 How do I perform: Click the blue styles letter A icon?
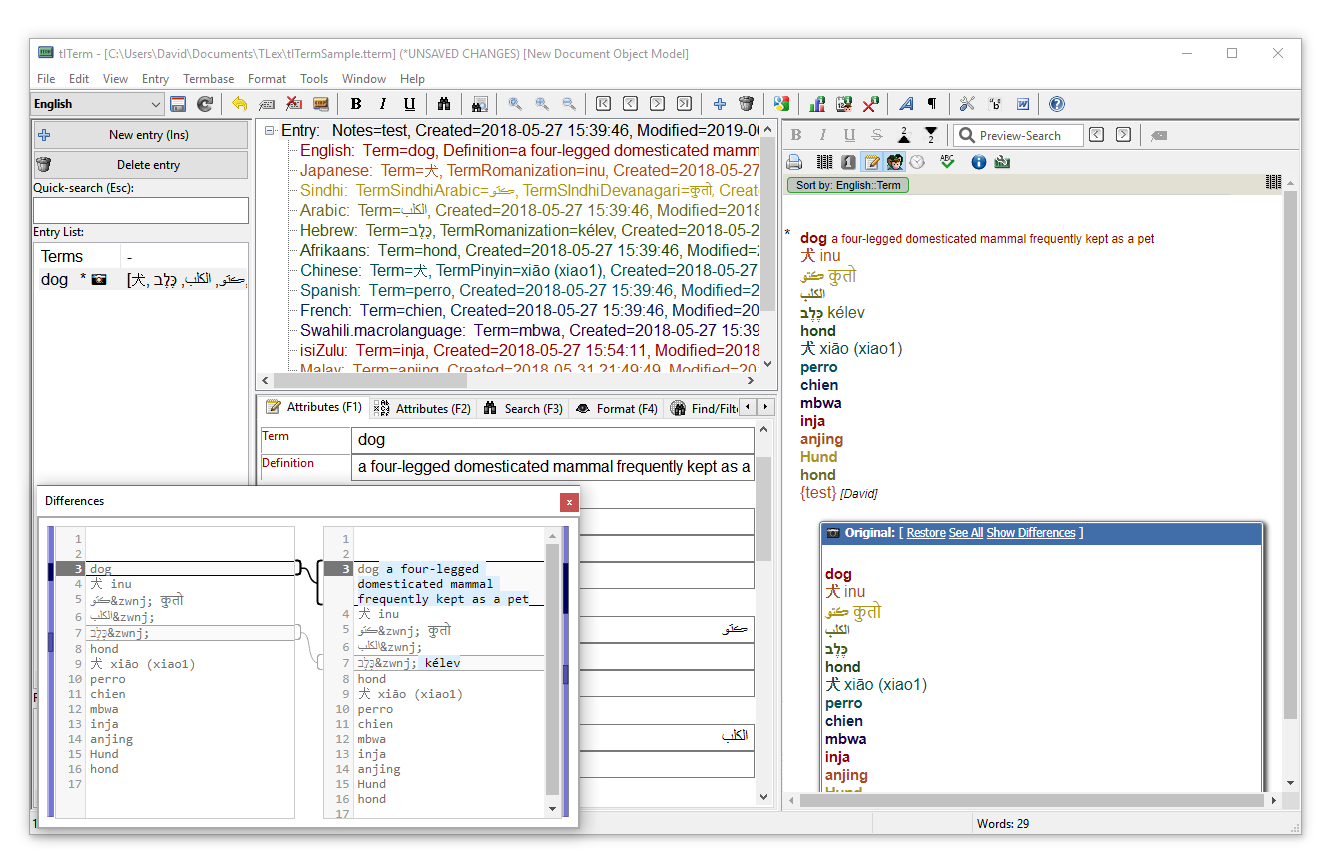(905, 104)
